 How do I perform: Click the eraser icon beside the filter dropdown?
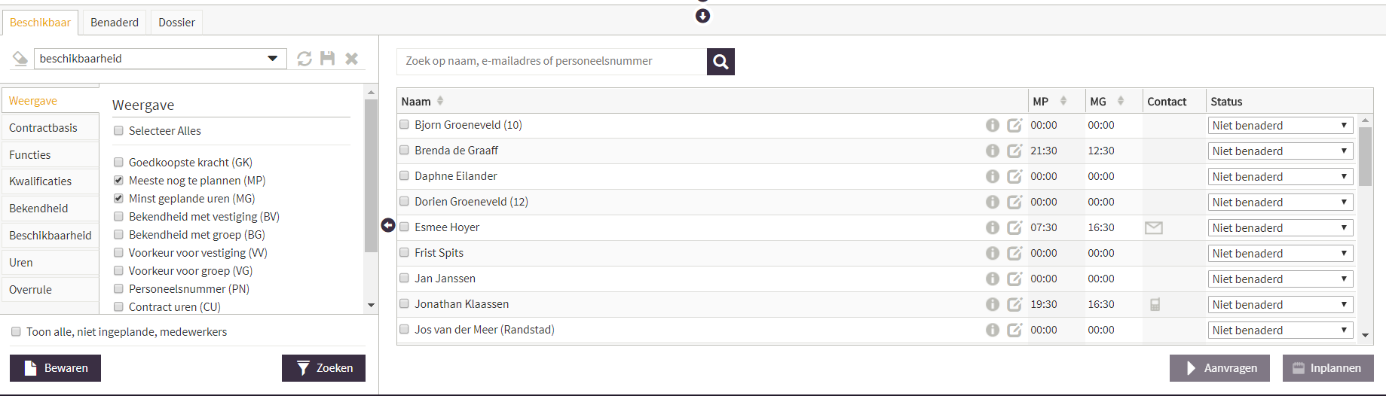coord(19,59)
